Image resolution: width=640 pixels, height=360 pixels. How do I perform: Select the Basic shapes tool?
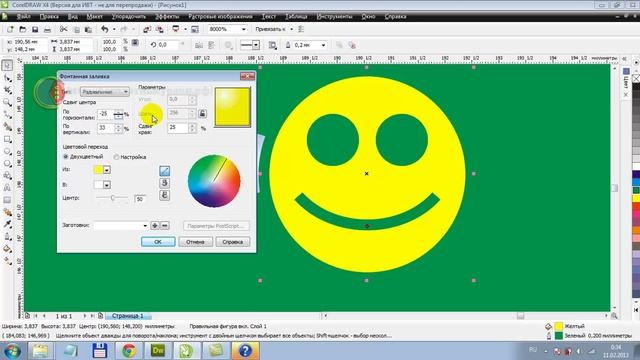(x=7, y=176)
